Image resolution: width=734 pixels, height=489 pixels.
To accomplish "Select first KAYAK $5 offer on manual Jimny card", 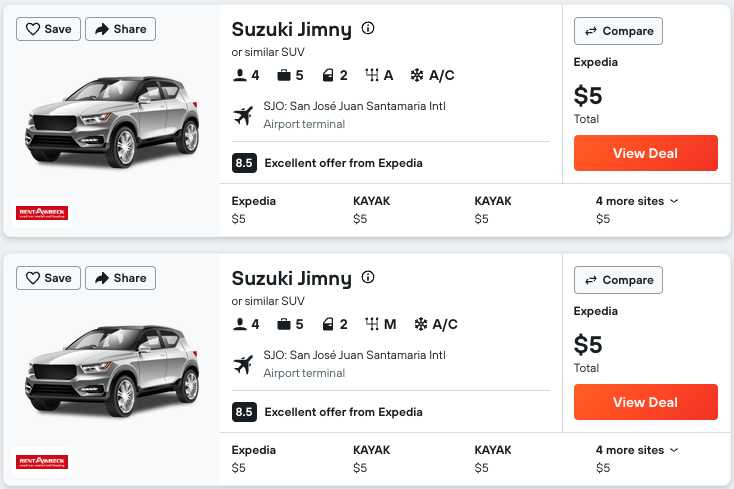I will (x=372, y=459).
